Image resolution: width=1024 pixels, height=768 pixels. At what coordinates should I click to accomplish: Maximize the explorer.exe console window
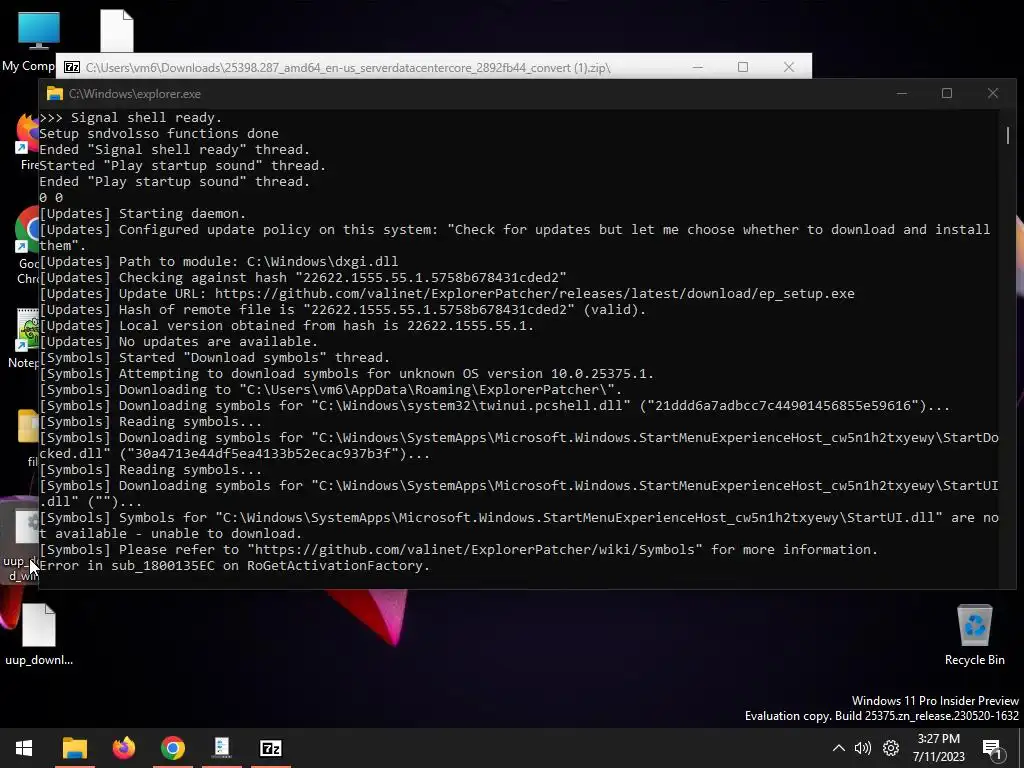click(947, 93)
